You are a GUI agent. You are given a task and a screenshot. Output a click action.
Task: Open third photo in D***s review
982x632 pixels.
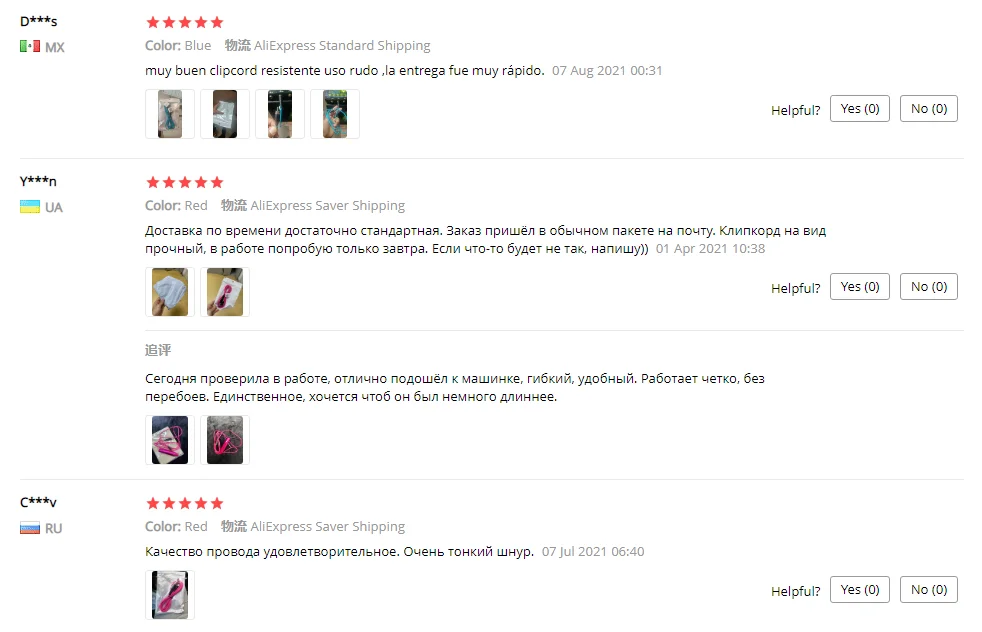pos(280,114)
